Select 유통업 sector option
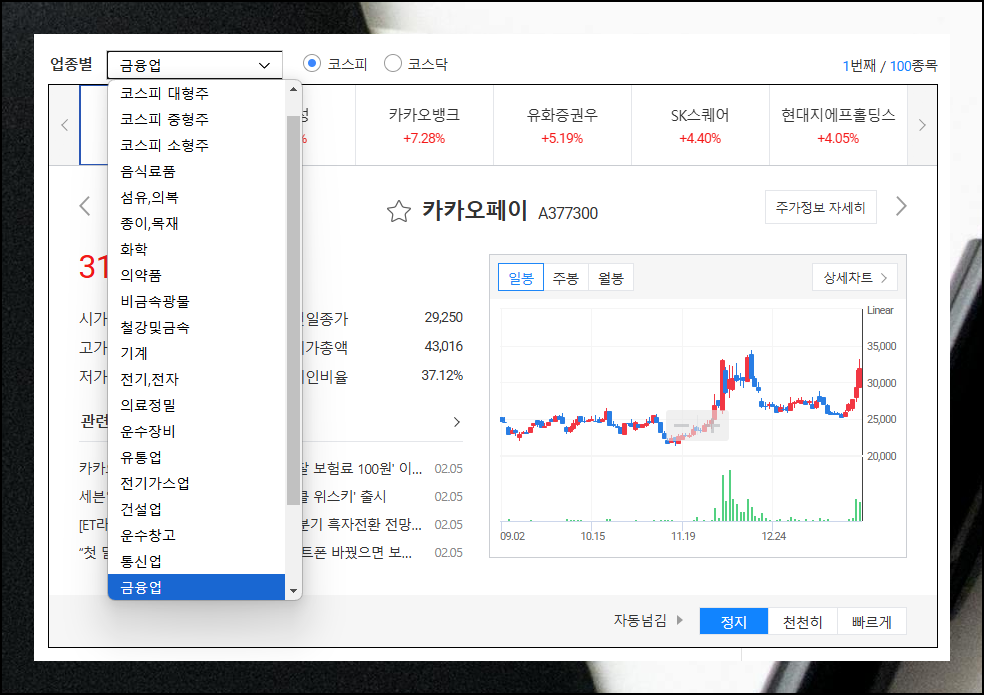The height and width of the screenshot is (695, 984). click(196, 457)
